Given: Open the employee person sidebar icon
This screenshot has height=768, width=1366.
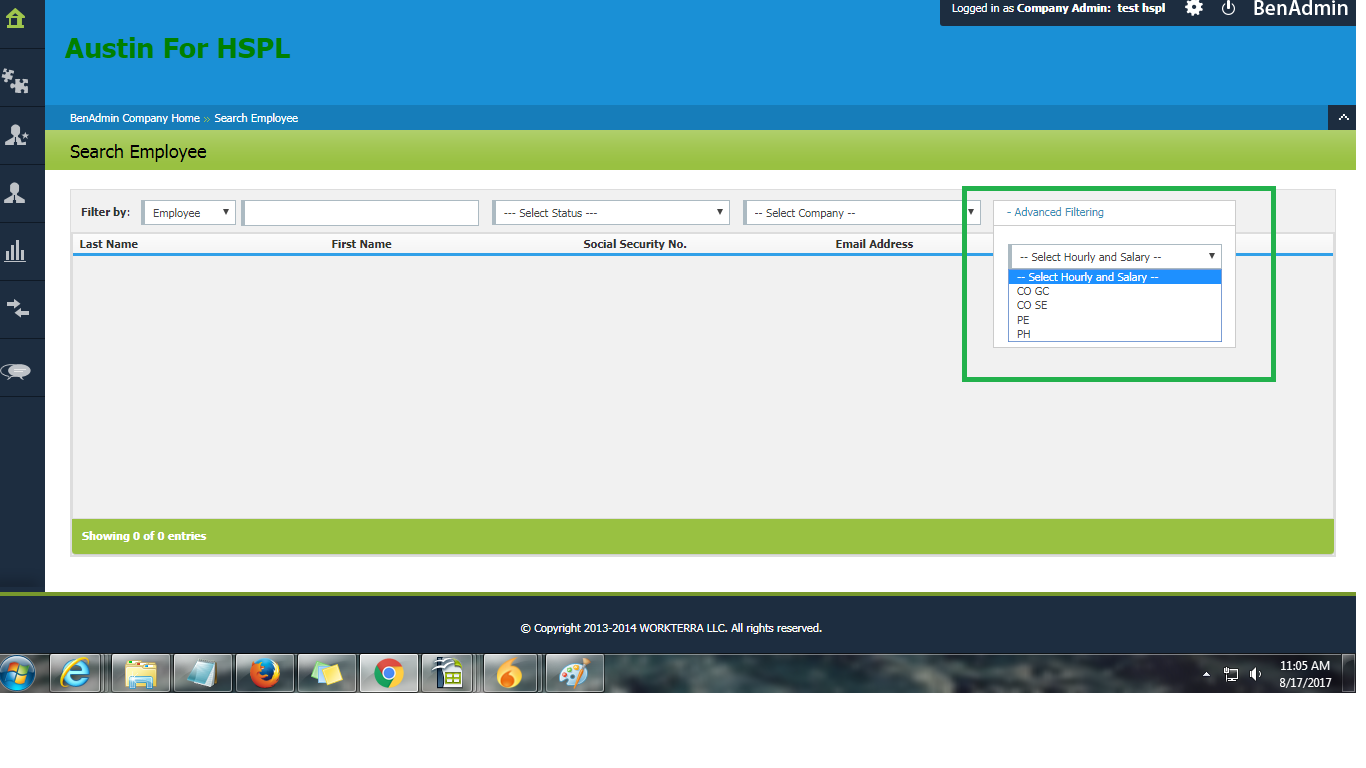Looking at the screenshot, I should coord(16,194).
